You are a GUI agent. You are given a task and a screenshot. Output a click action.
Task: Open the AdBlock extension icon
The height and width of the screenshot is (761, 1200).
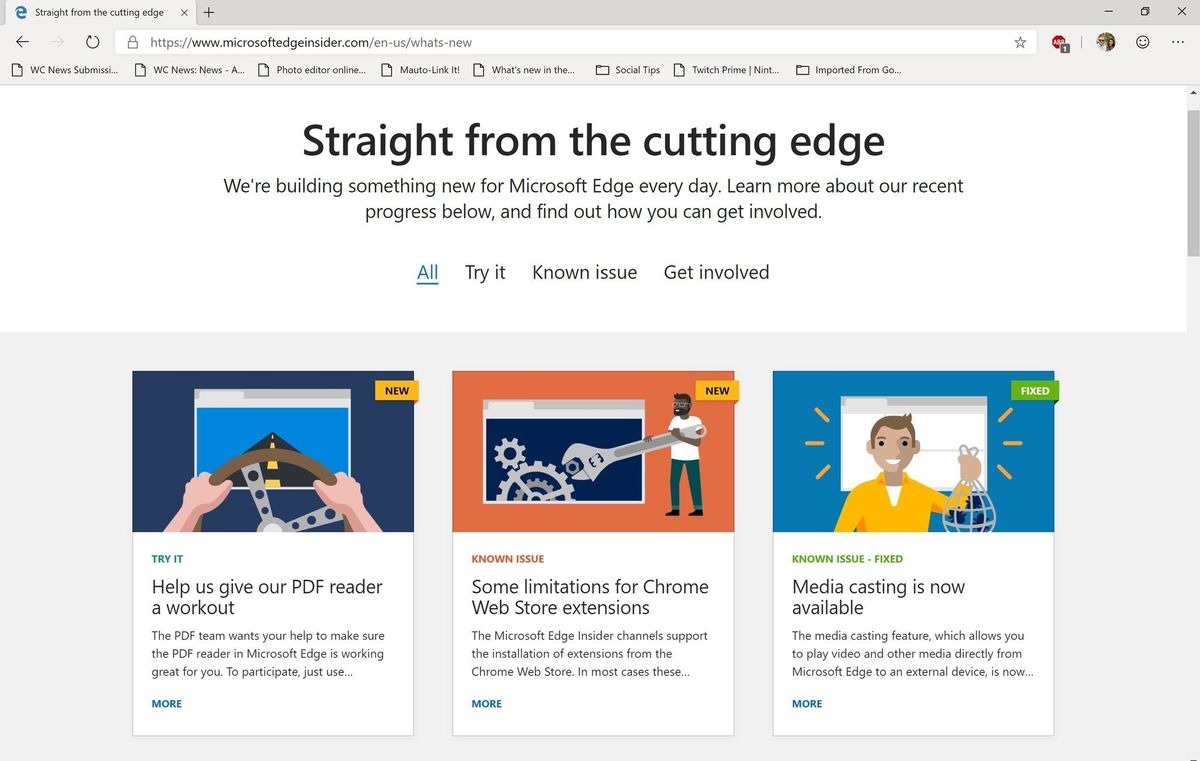[x=1059, y=42]
